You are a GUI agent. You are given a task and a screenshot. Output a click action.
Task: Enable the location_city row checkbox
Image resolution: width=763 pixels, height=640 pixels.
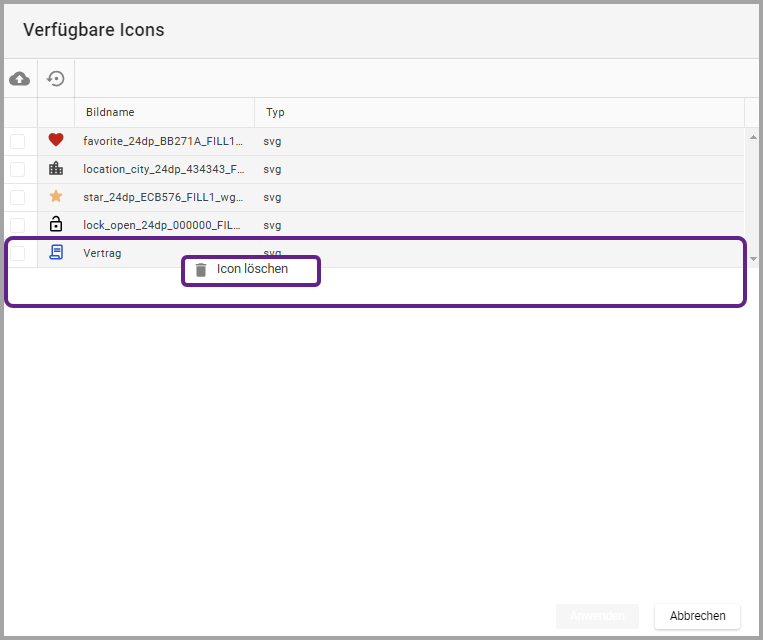point(18,169)
